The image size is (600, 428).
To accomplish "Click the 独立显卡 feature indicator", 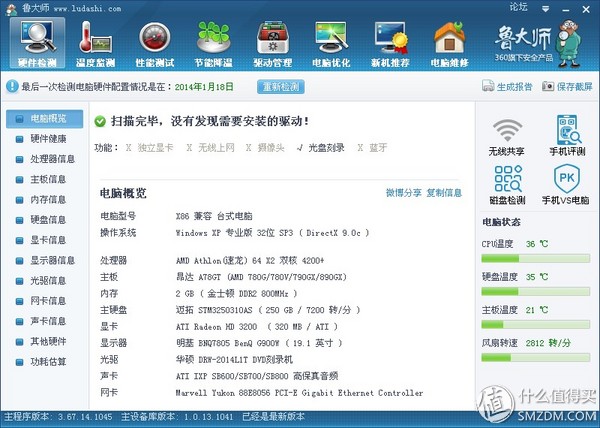I will click(x=150, y=148).
